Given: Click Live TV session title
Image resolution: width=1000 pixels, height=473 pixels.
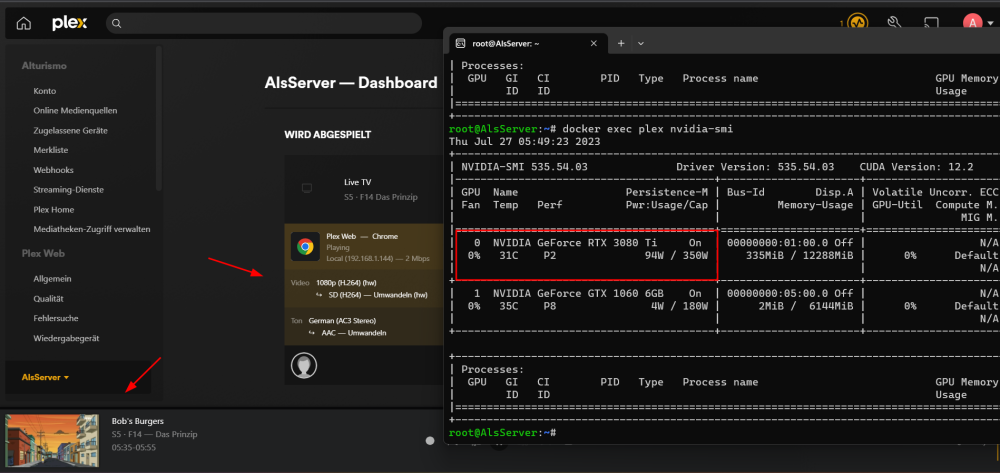Looking at the screenshot, I should [x=357, y=182].
